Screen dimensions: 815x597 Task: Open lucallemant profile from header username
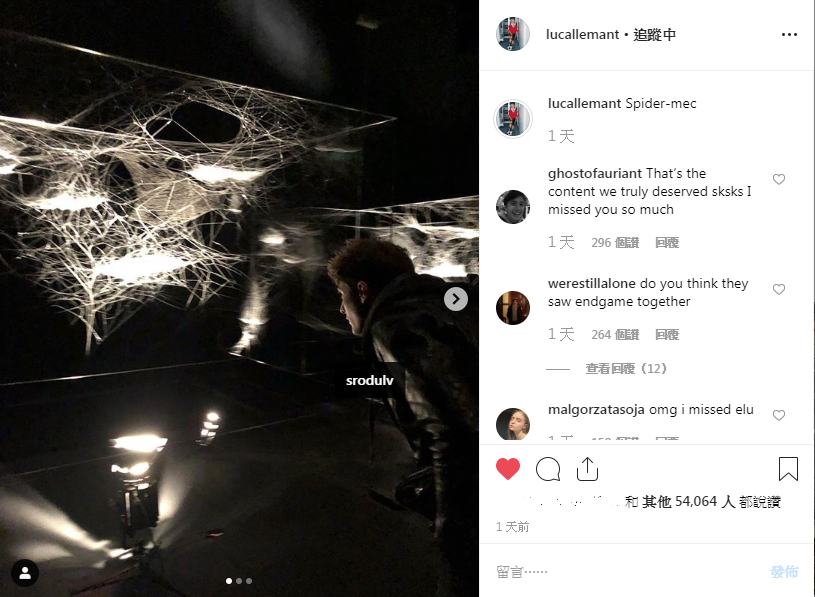582,34
